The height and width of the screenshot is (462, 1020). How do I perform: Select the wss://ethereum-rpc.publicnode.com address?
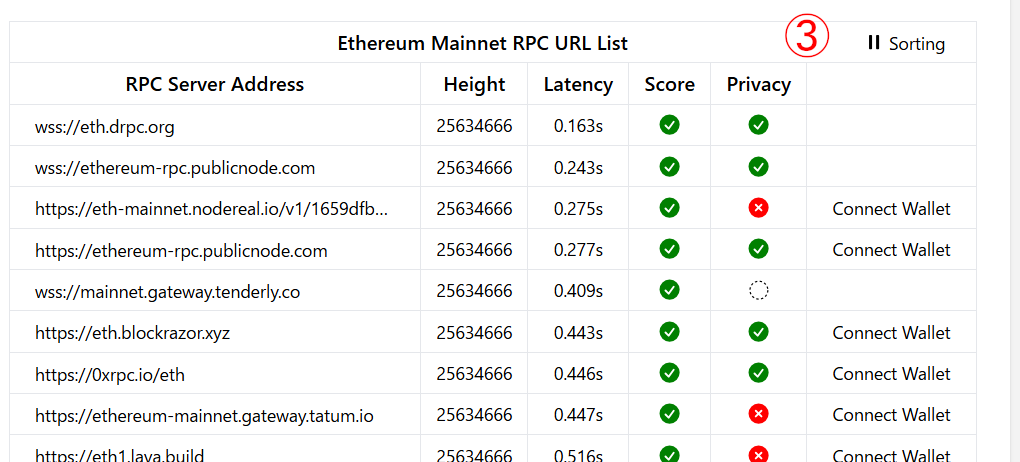(175, 168)
